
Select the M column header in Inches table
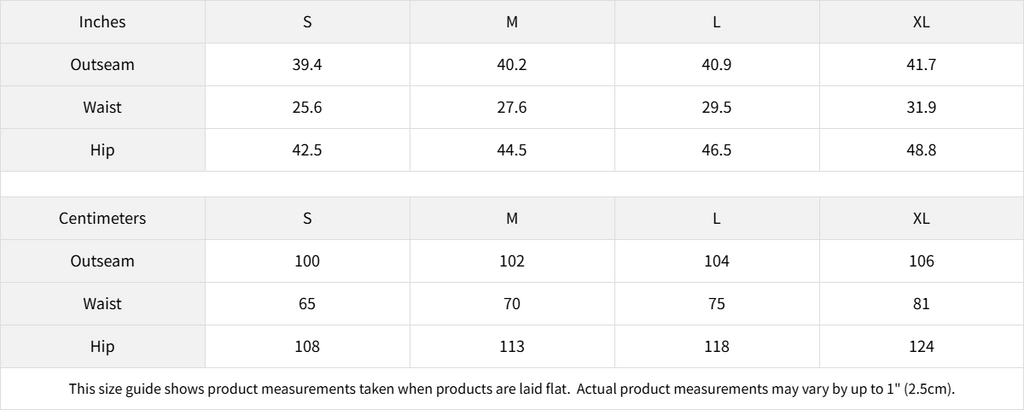click(512, 22)
